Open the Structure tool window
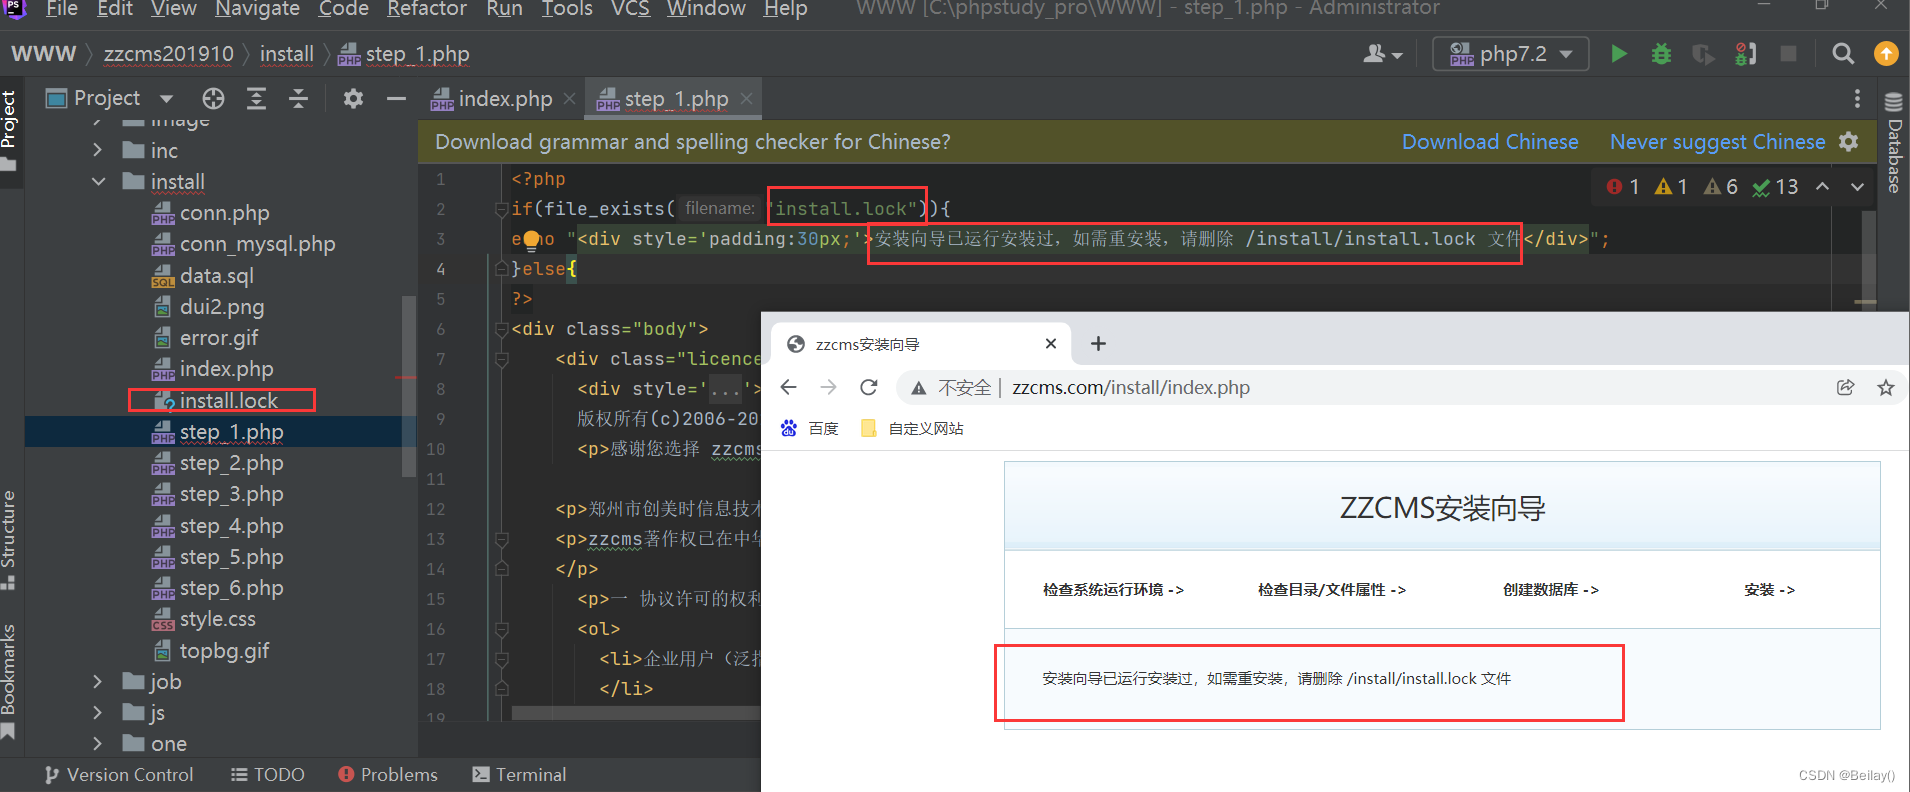The width and height of the screenshot is (1910, 792). [9, 538]
